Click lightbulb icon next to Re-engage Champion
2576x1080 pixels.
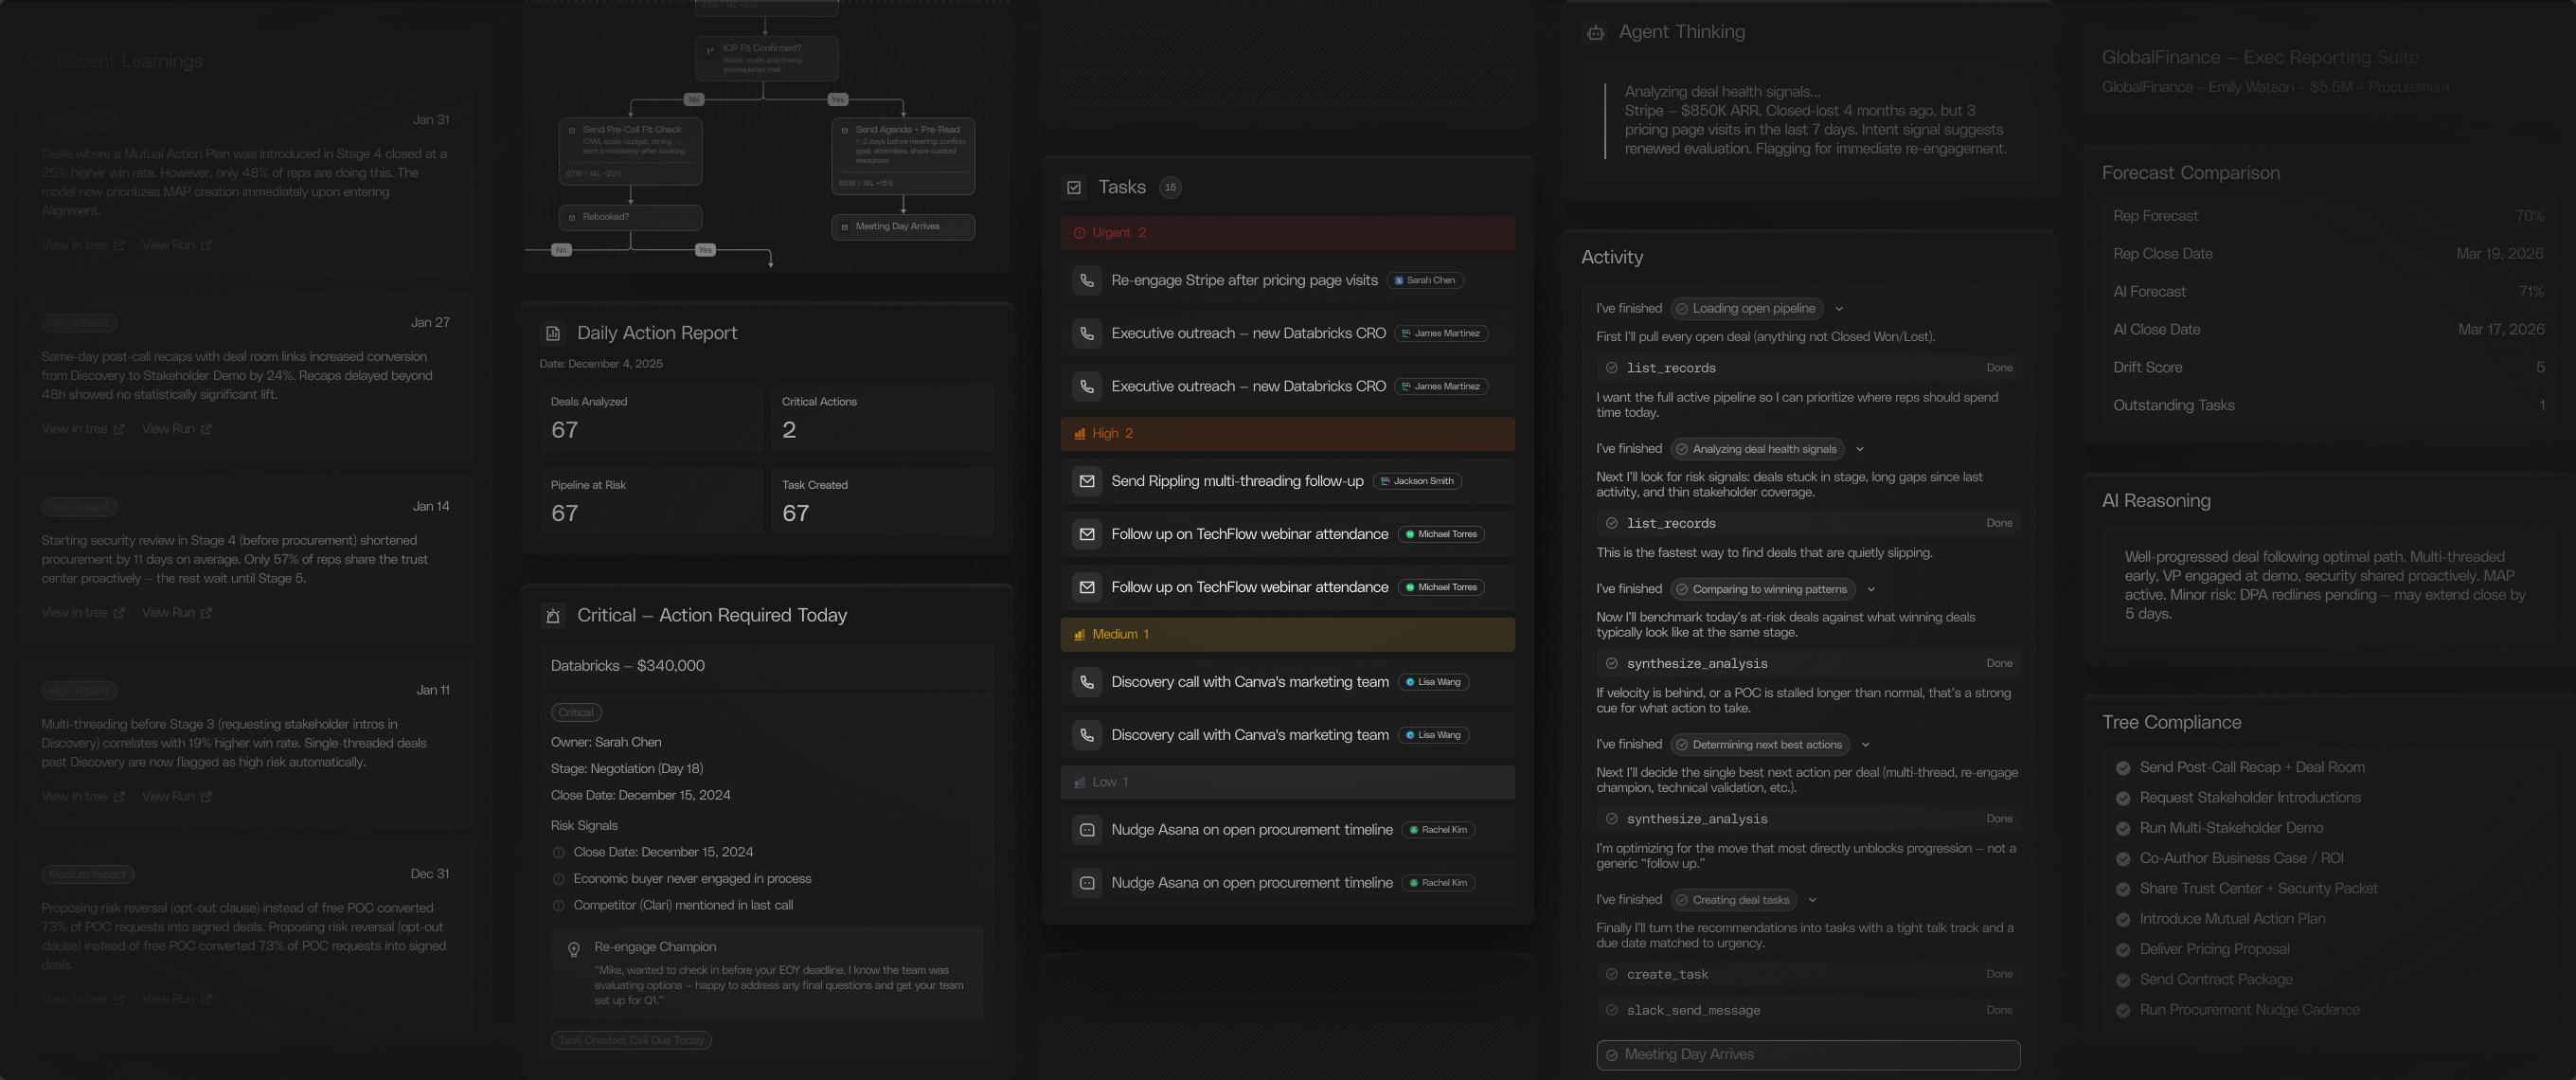coord(574,949)
